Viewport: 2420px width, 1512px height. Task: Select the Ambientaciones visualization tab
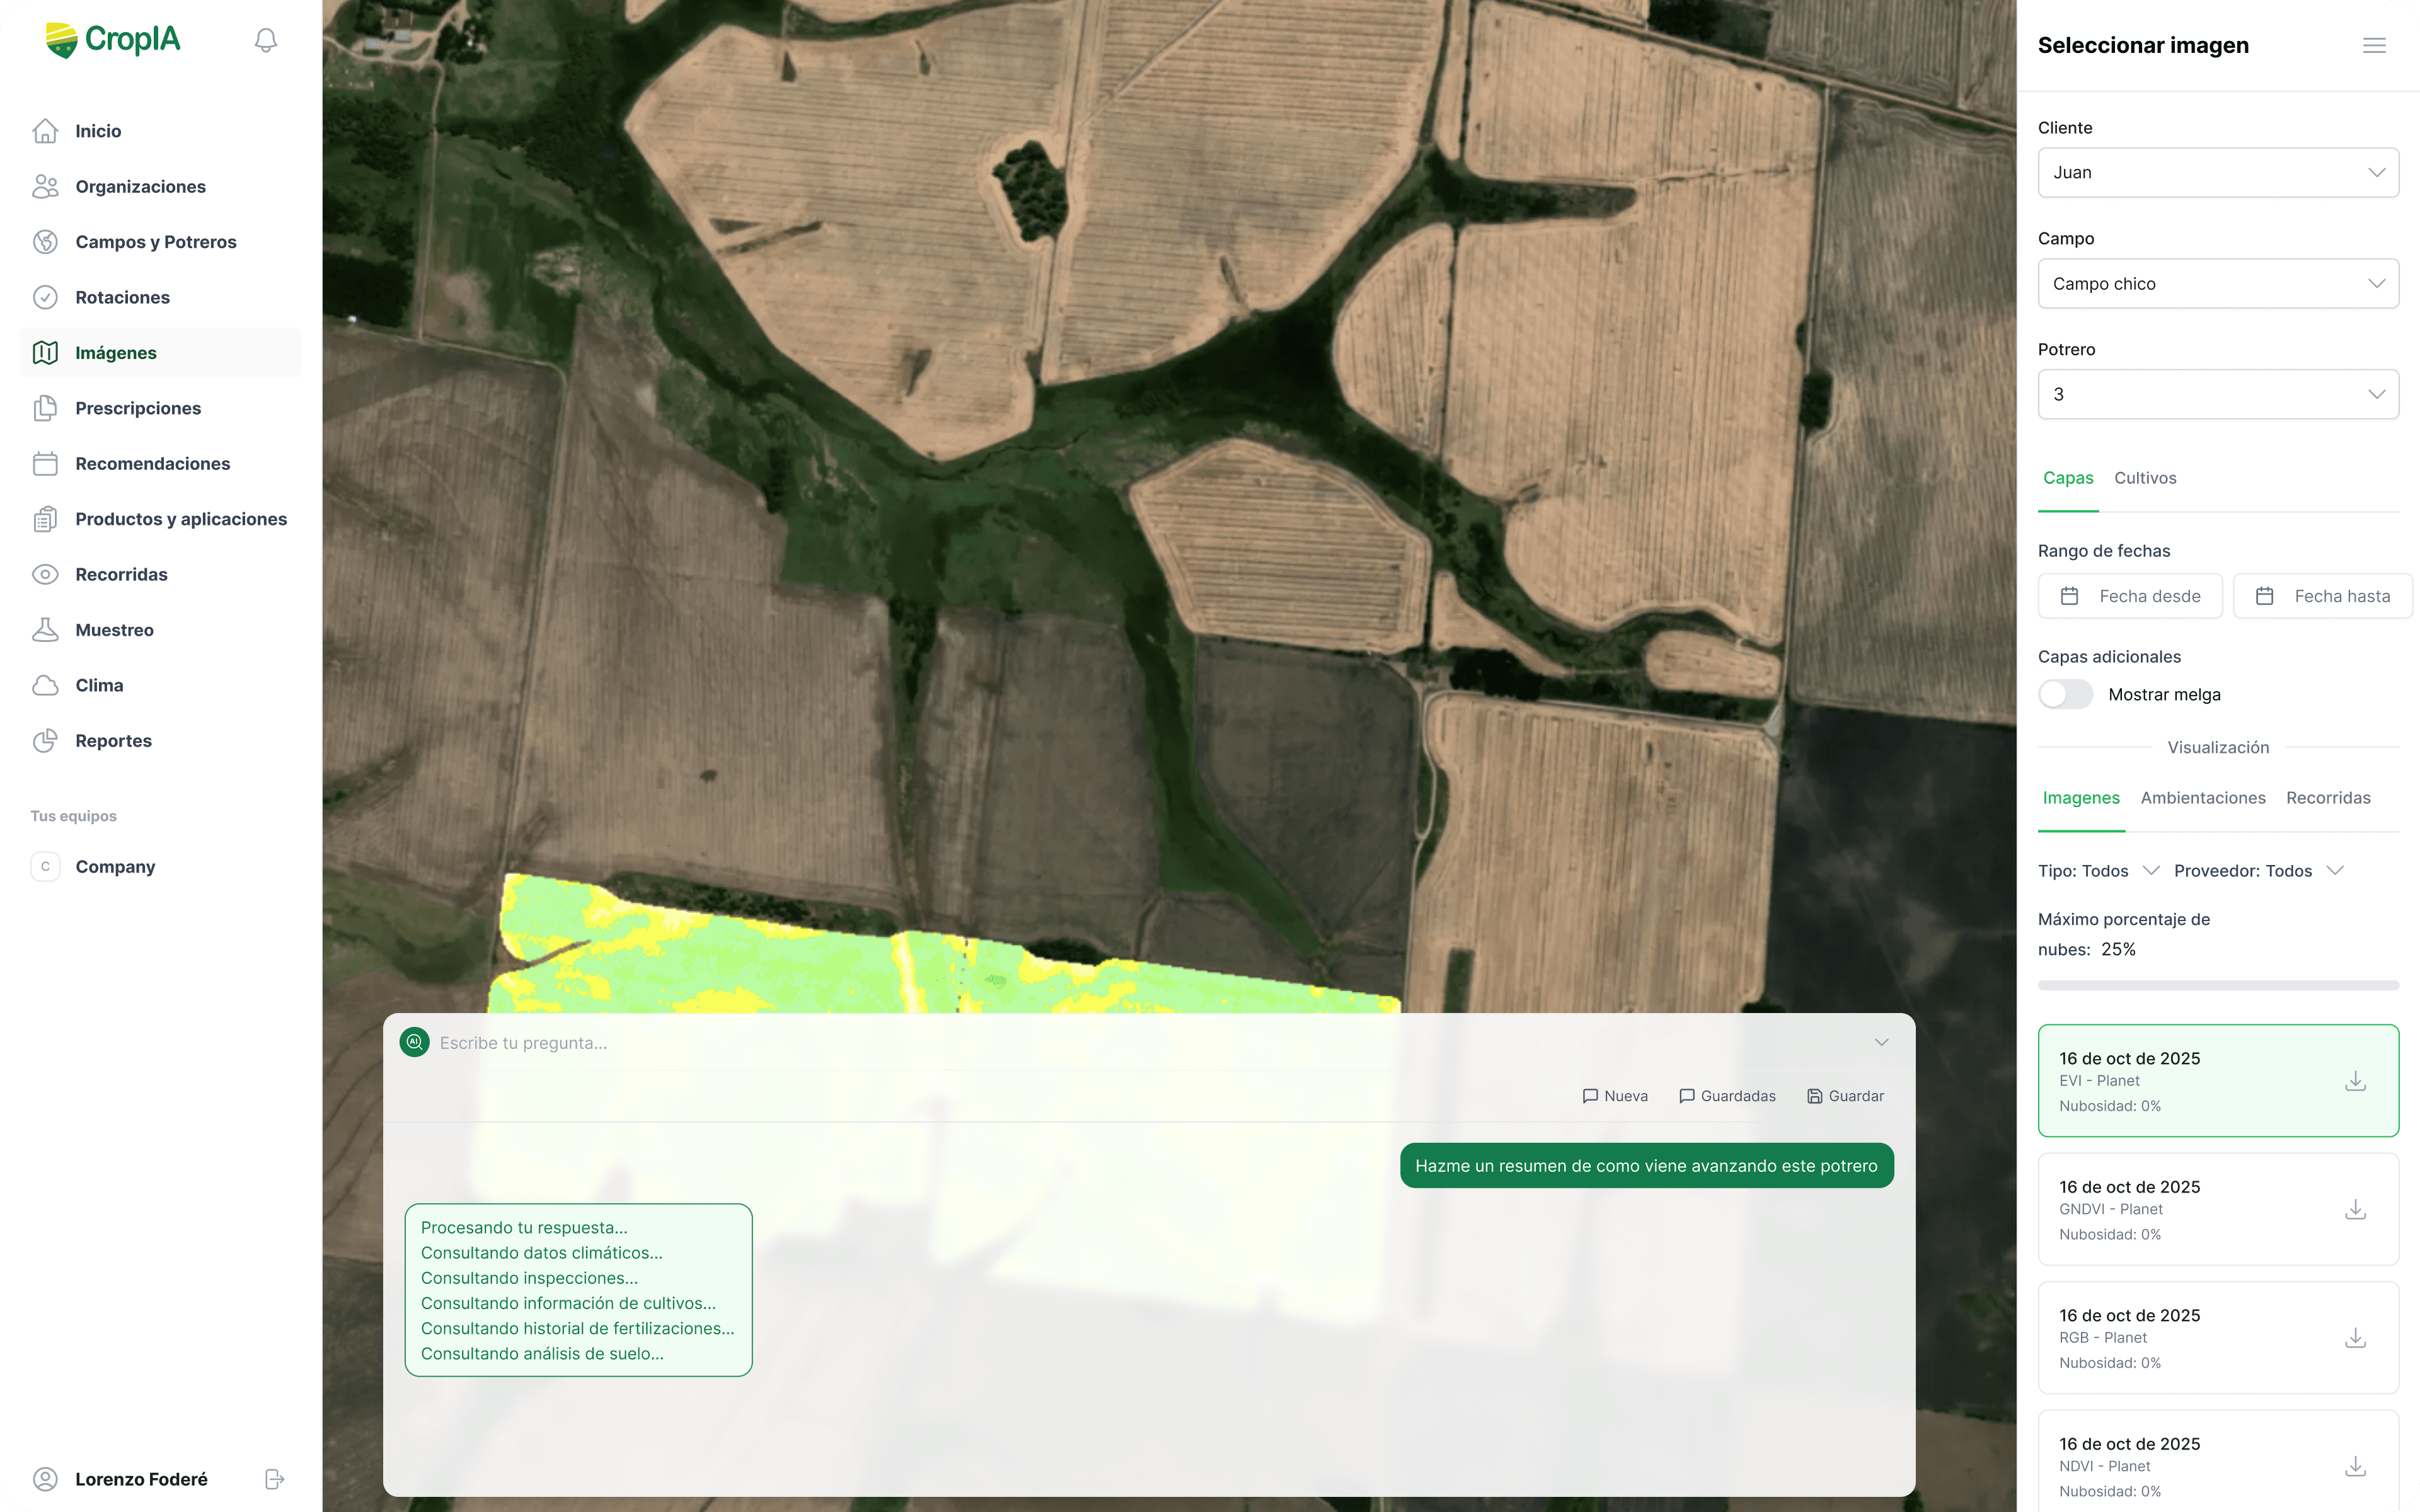(x=2203, y=797)
